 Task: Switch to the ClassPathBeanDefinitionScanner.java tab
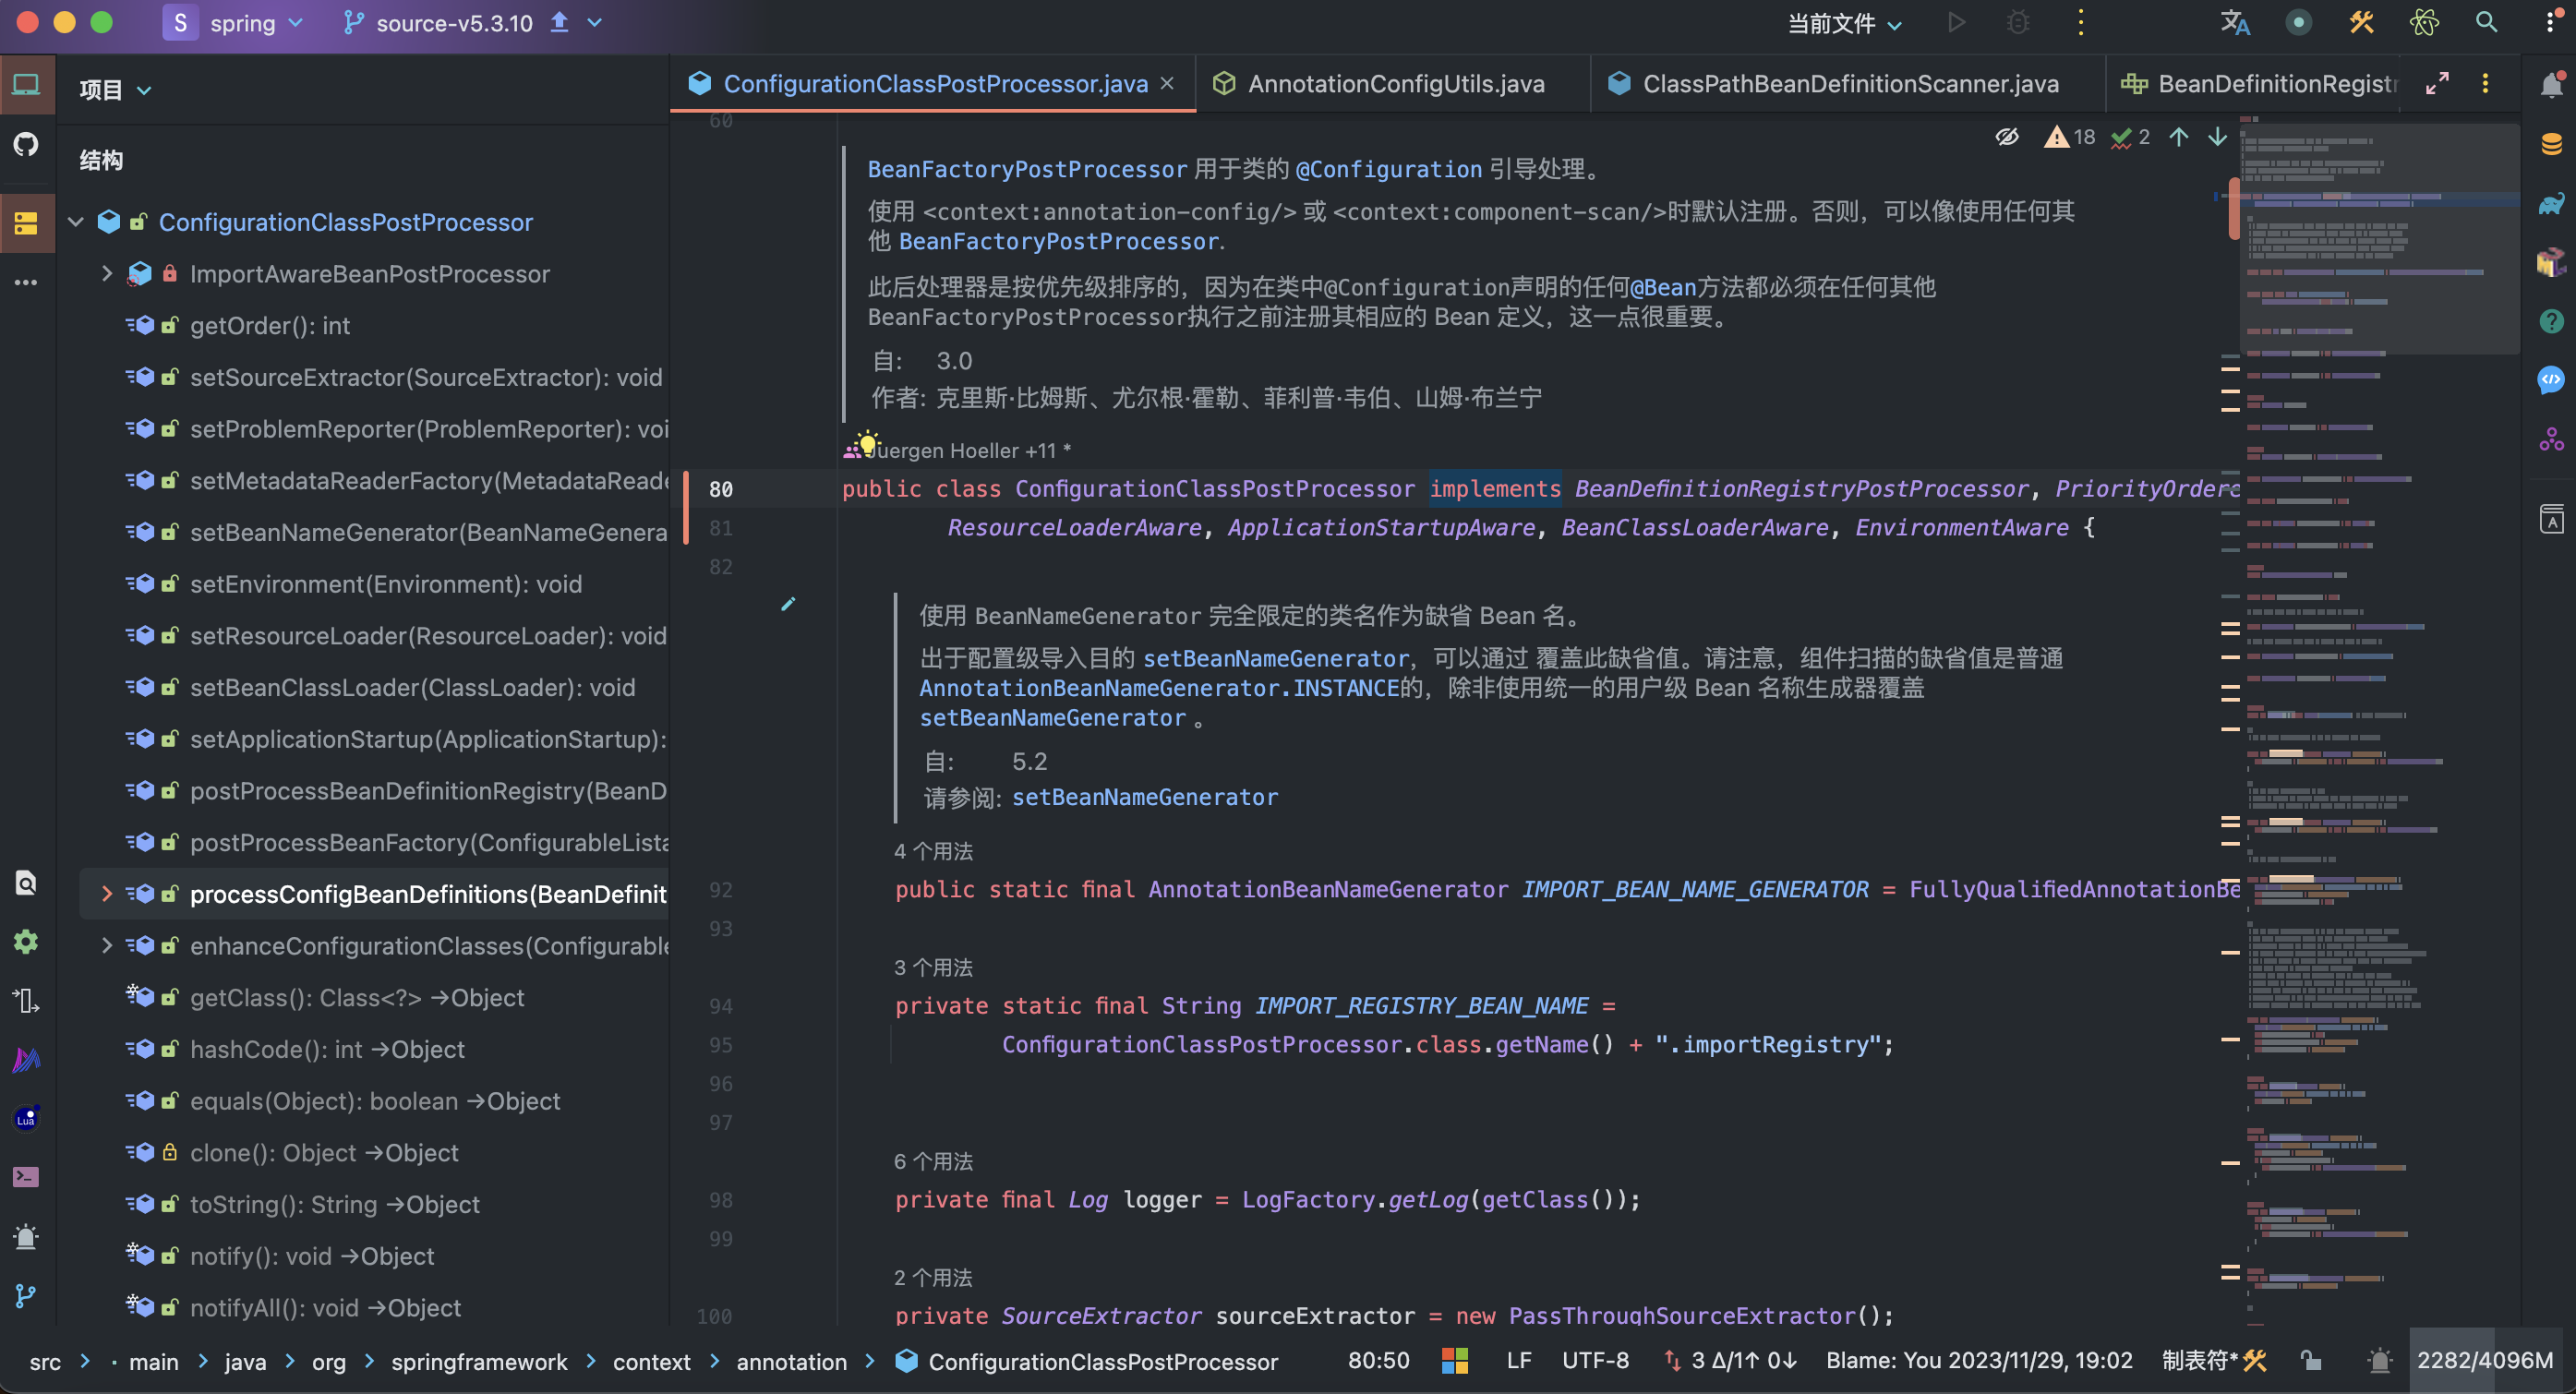[x=1849, y=84]
